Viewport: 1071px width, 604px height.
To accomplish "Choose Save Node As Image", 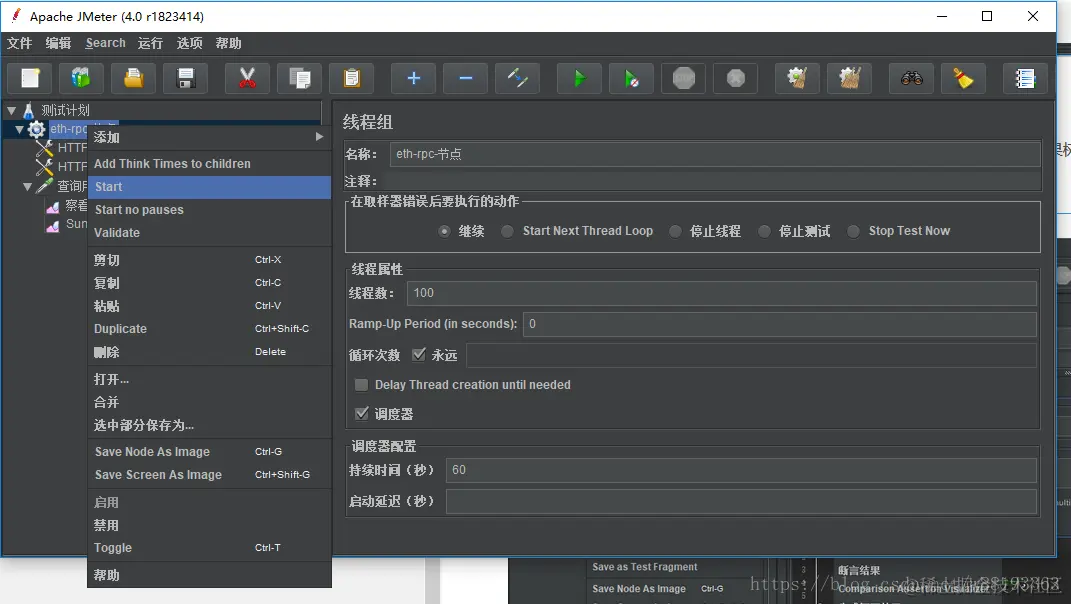I will (209, 452).
